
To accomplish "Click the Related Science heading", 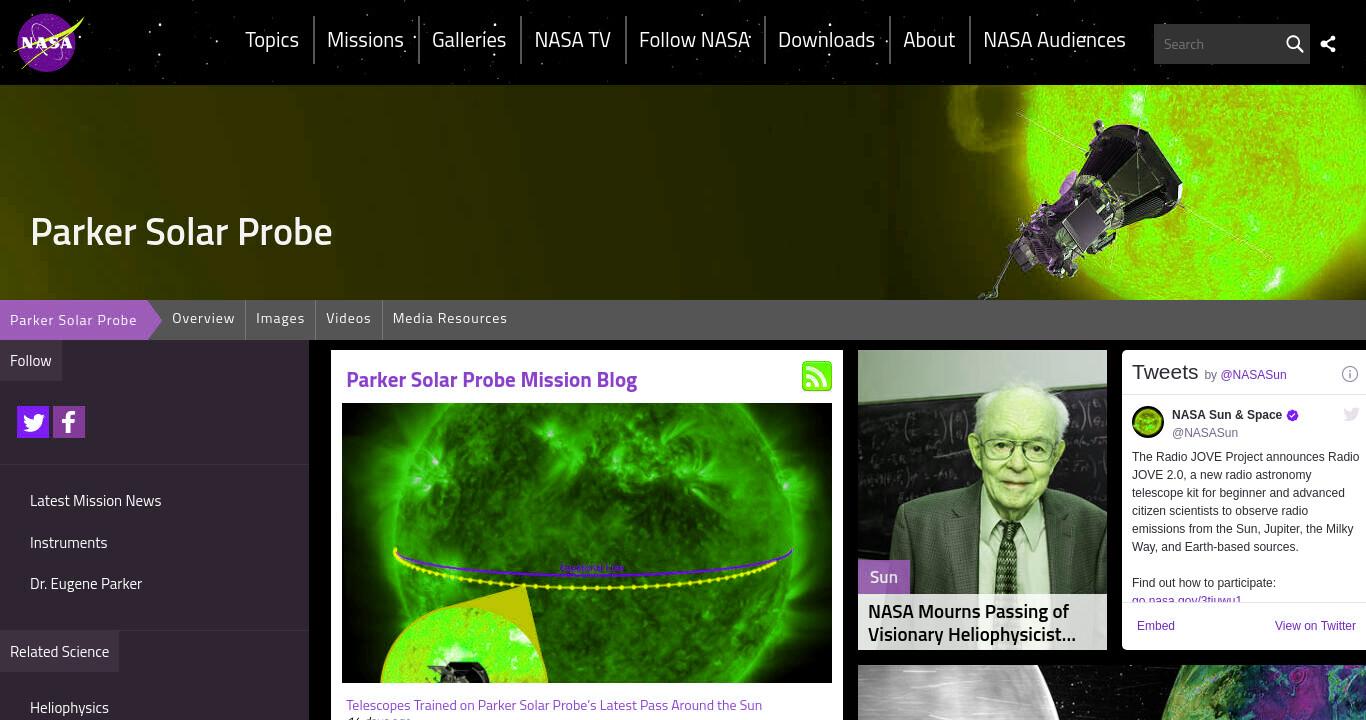I will coord(60,652).
